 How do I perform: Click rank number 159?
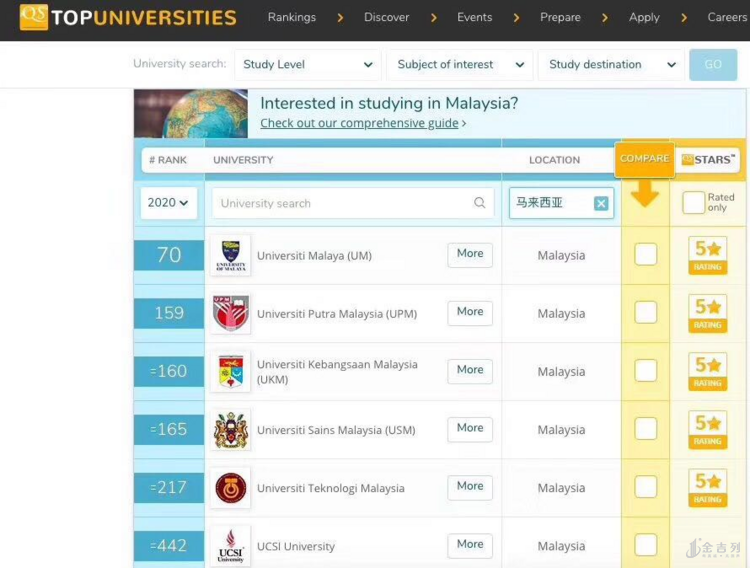(x=169, y=313)
